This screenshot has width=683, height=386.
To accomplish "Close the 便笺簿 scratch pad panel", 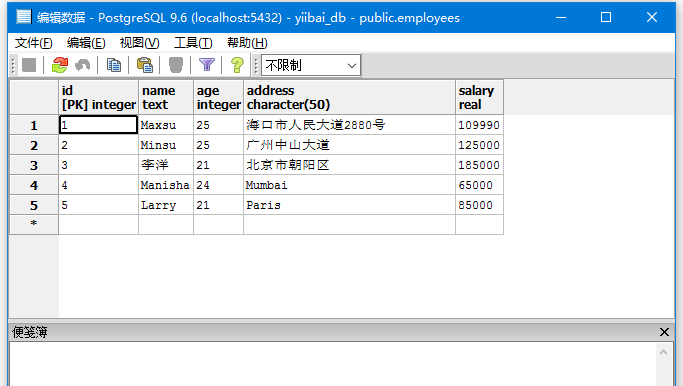I will pyautogui.click(x=664, y=332).
